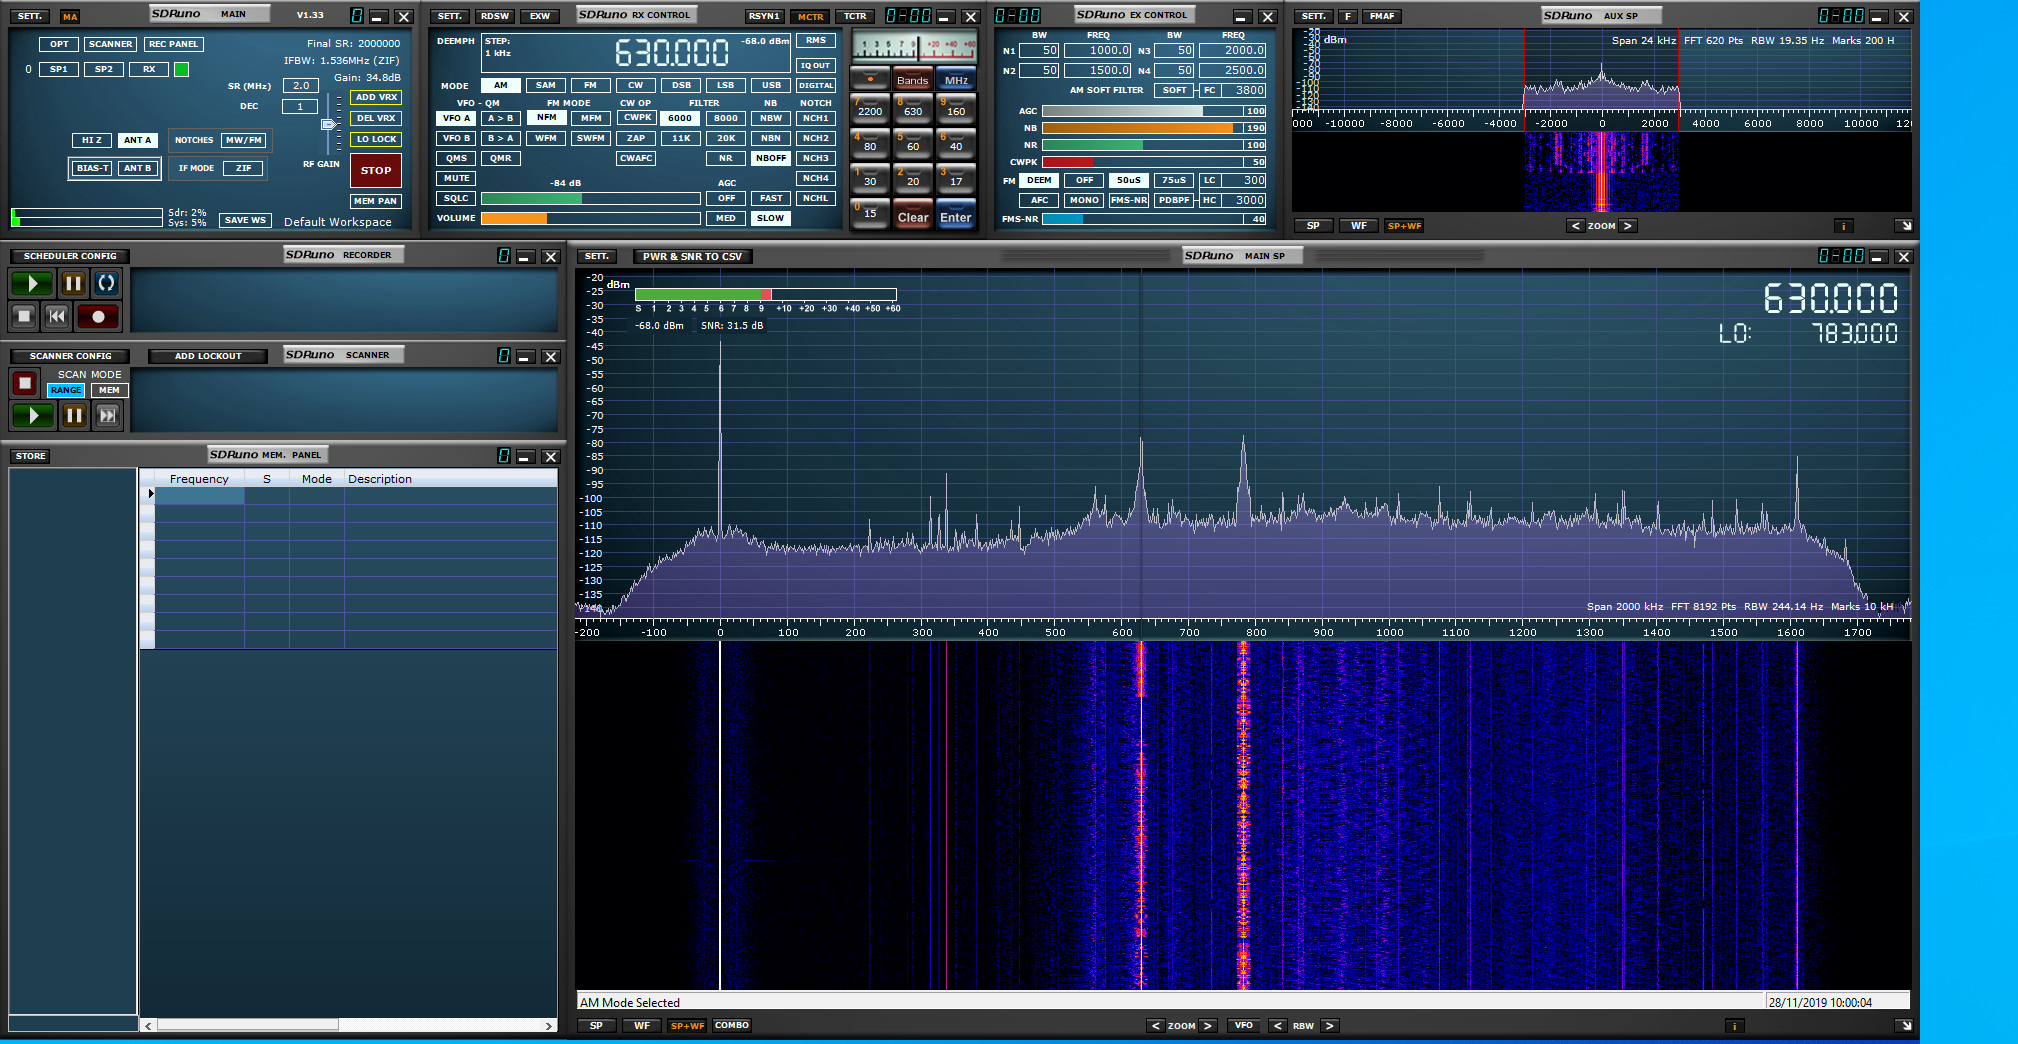Select the 40 band keypad button
This screenshot has height=1044, width=2018.
tap(956, 142)
